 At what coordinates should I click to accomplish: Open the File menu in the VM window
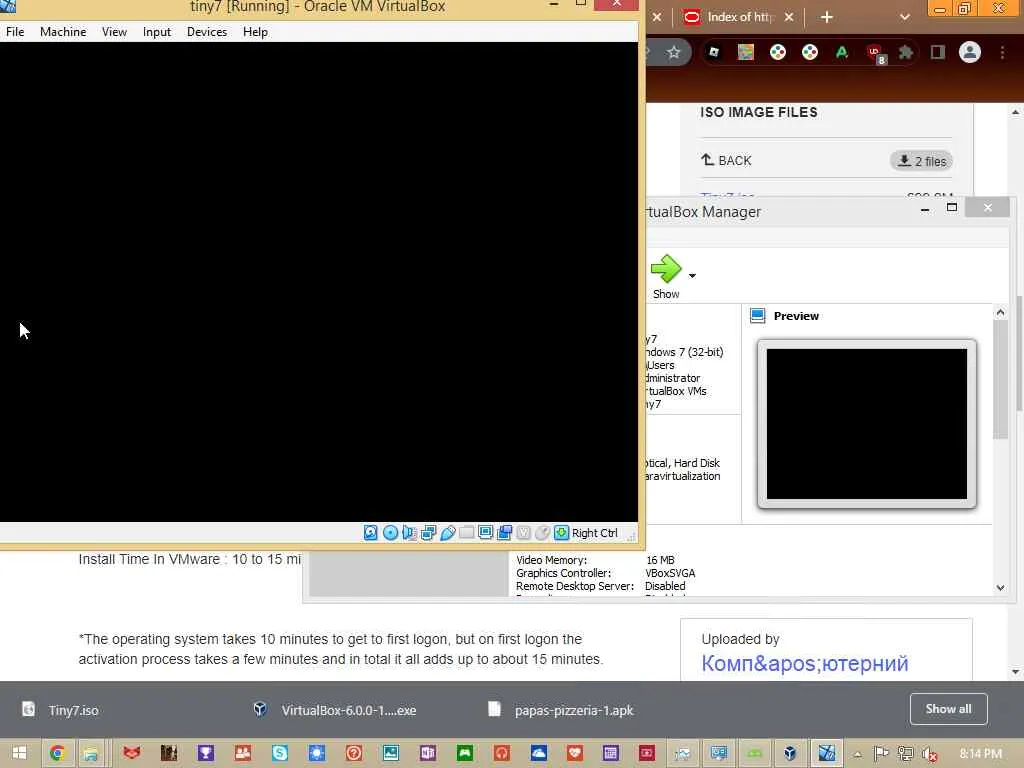(x=15, y=31)
